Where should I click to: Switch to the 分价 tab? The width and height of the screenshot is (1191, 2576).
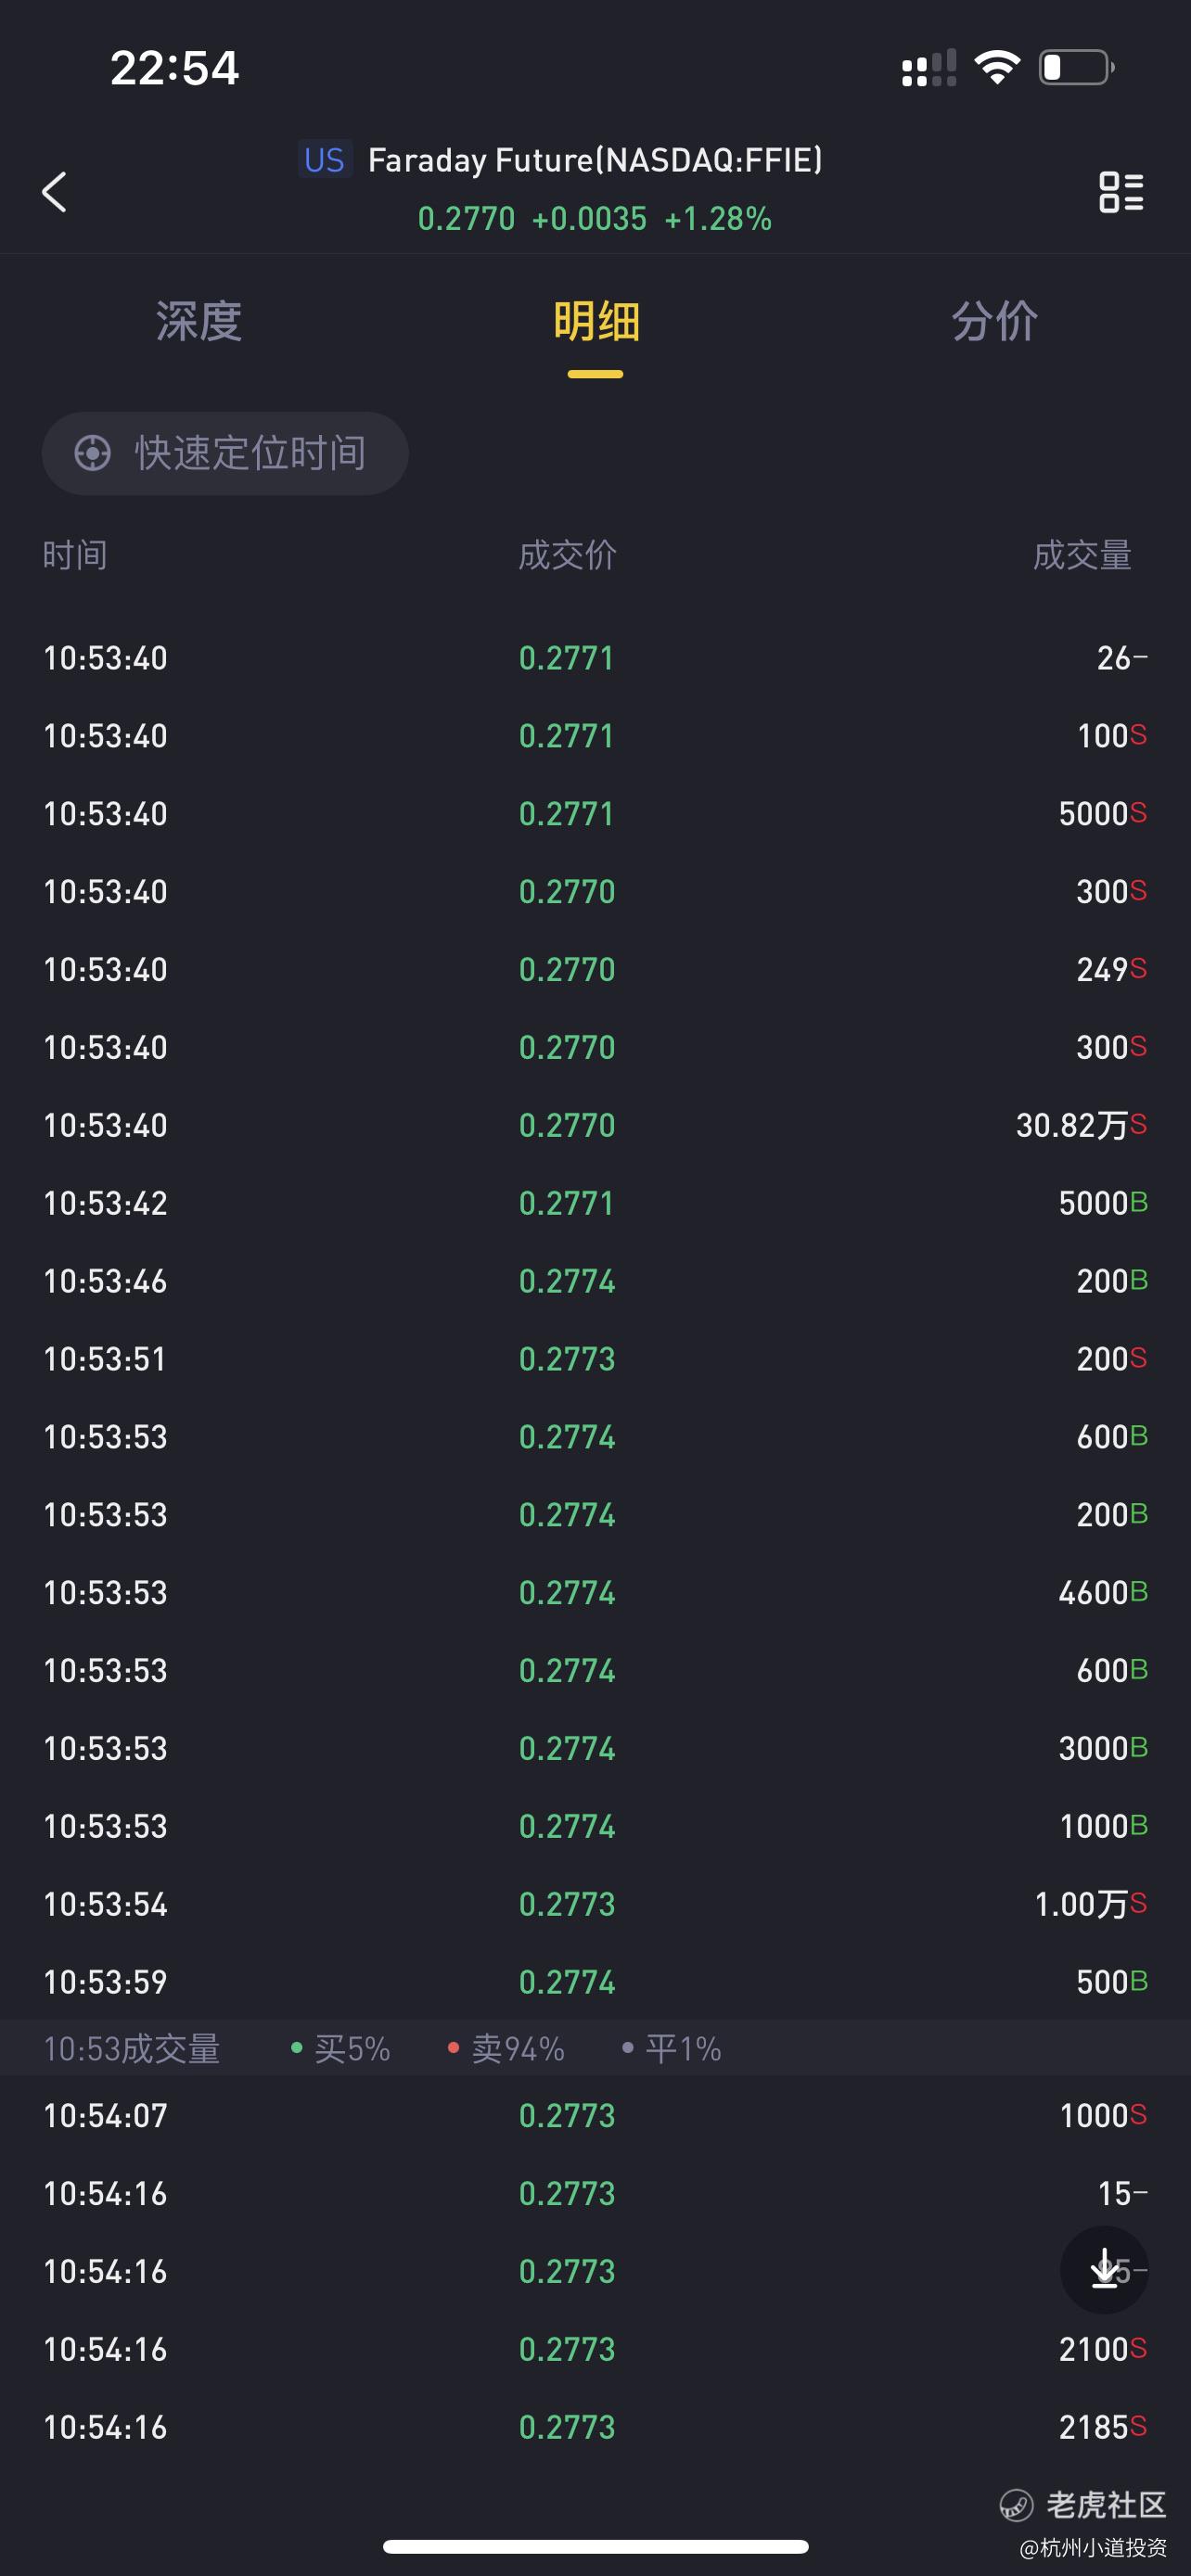click(x=994, y=322)
